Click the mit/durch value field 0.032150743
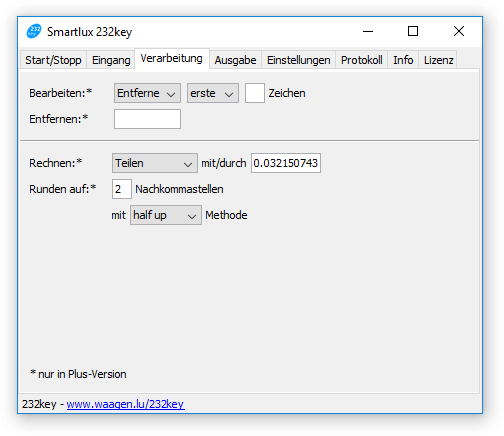 (x=286, y=163)
